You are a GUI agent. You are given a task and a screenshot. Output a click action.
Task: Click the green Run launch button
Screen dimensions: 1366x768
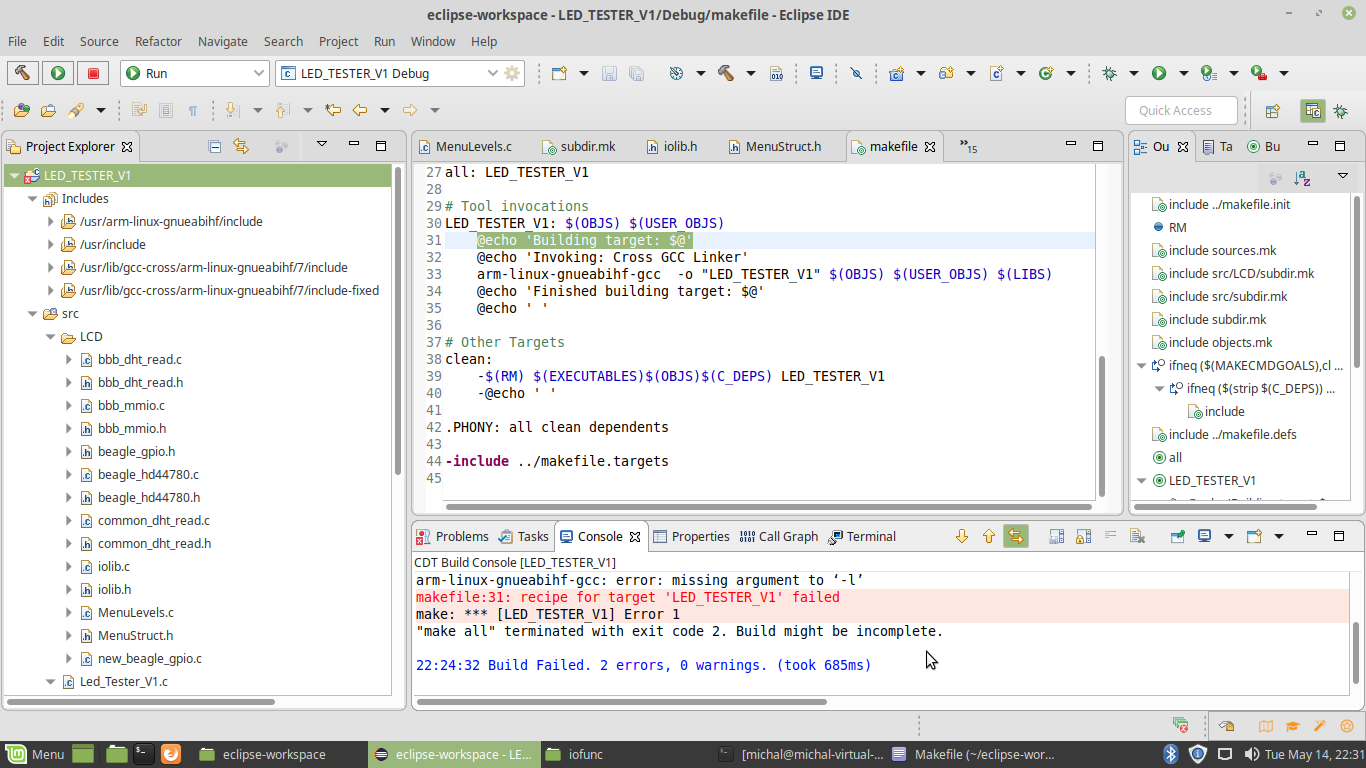[x=58, y=73]
